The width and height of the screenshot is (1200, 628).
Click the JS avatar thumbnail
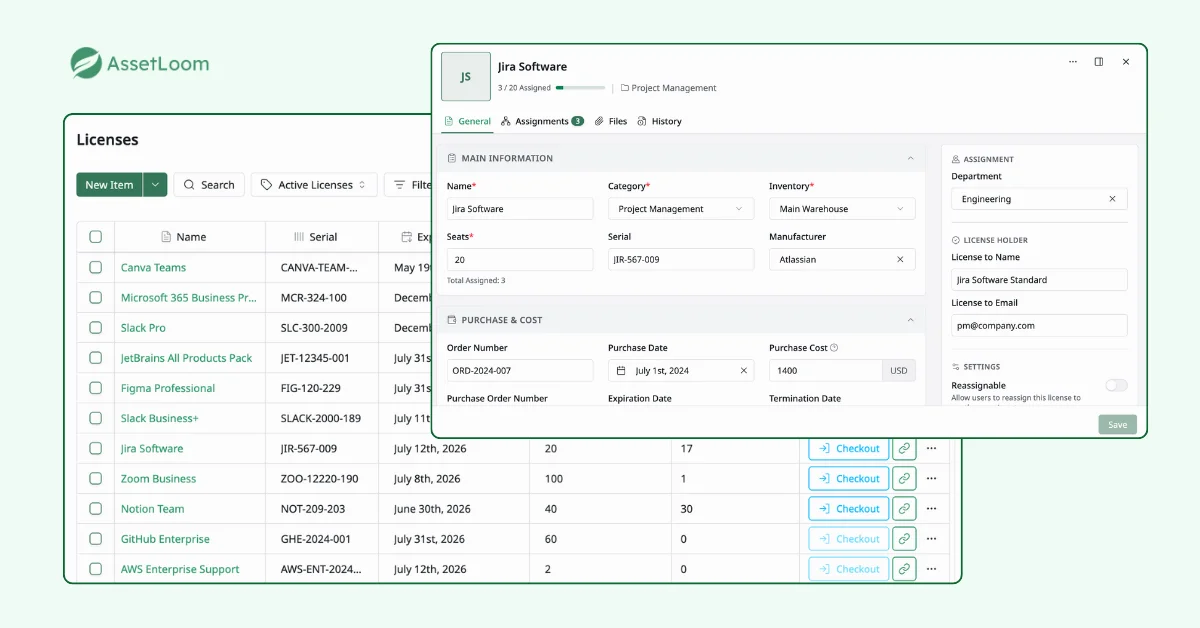coord(466,77)
